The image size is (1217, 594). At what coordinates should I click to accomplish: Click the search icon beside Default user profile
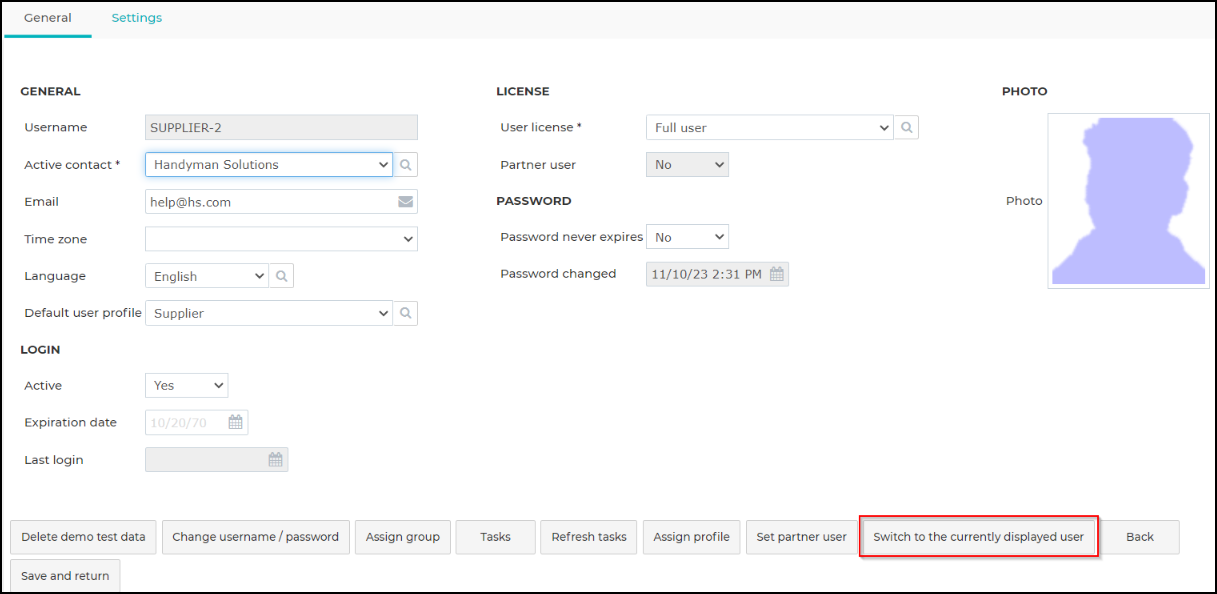point(406,313)
